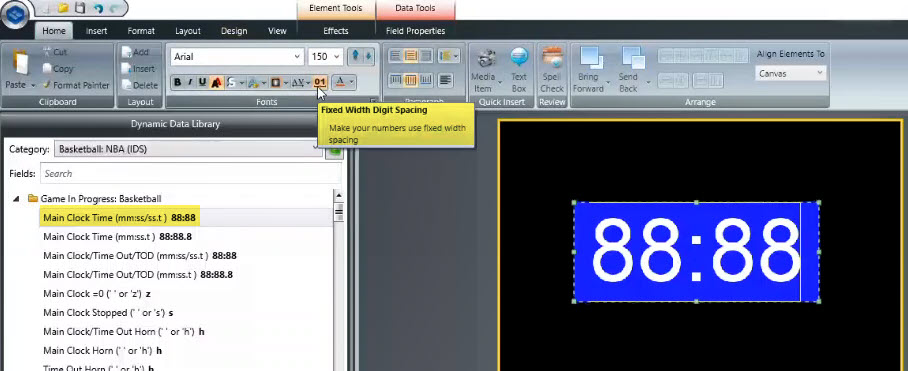908x371 pixels.
Task: Click Add in the Layout group
Action: [135, 52]
